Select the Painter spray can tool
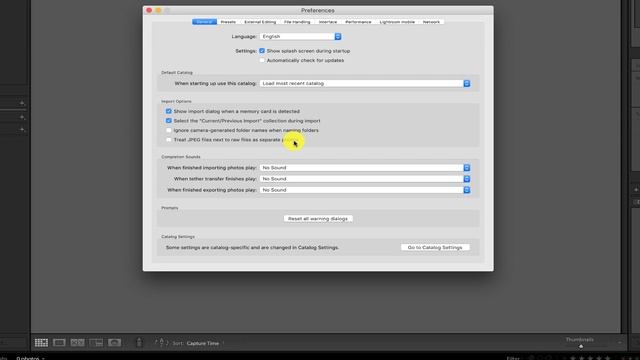The width and height of the screenshot is (640, 360). [139, 342]
